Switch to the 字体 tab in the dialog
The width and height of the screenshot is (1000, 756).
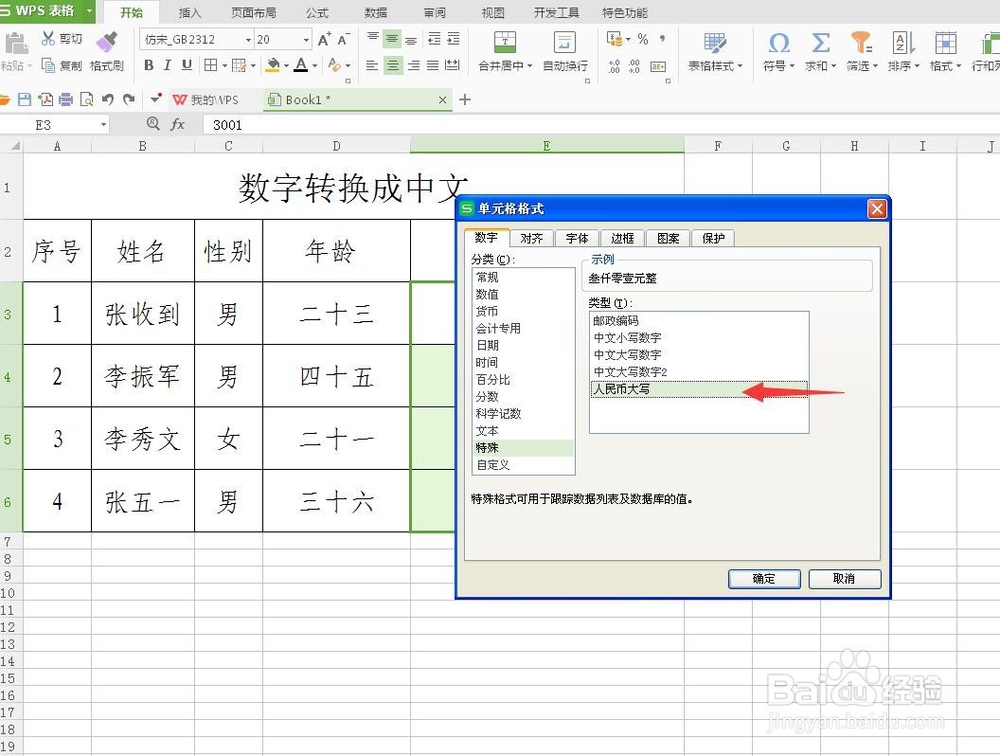coord(577,238)
